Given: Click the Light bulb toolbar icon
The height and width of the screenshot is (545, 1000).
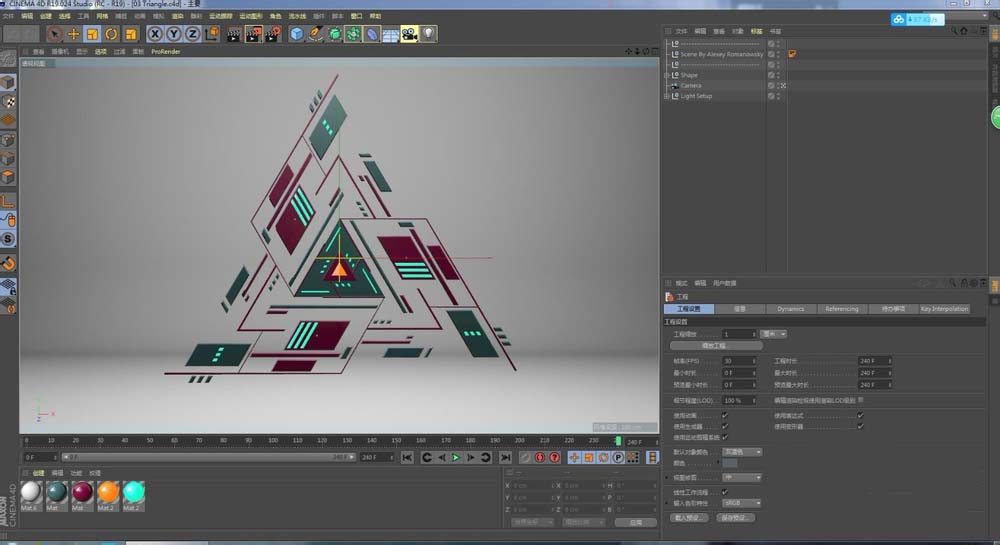Looking at the screenshot, I should [428, 34].
